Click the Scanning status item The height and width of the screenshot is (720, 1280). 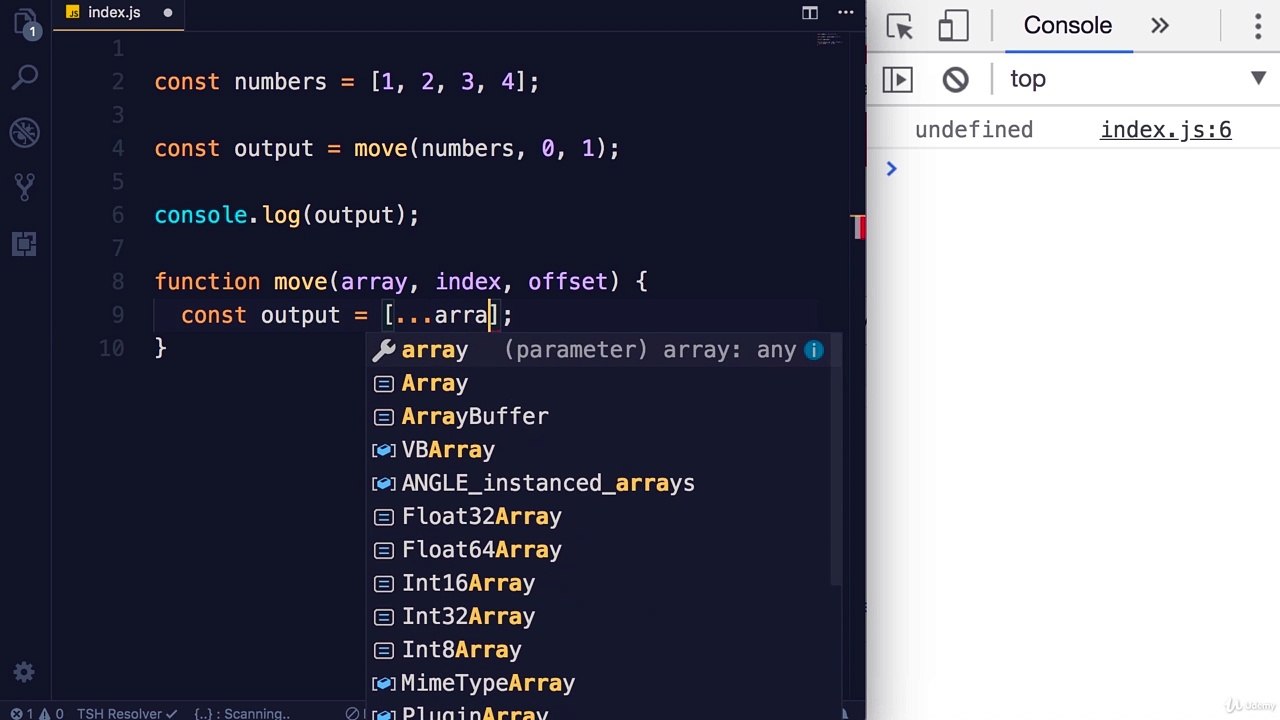[x=242, y=713]
